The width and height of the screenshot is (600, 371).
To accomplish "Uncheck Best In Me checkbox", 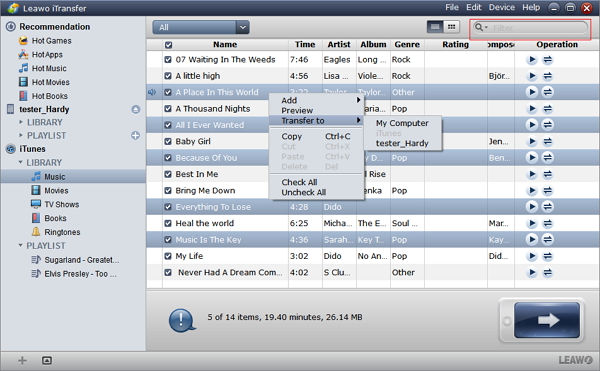I will [x=168, y=174].
